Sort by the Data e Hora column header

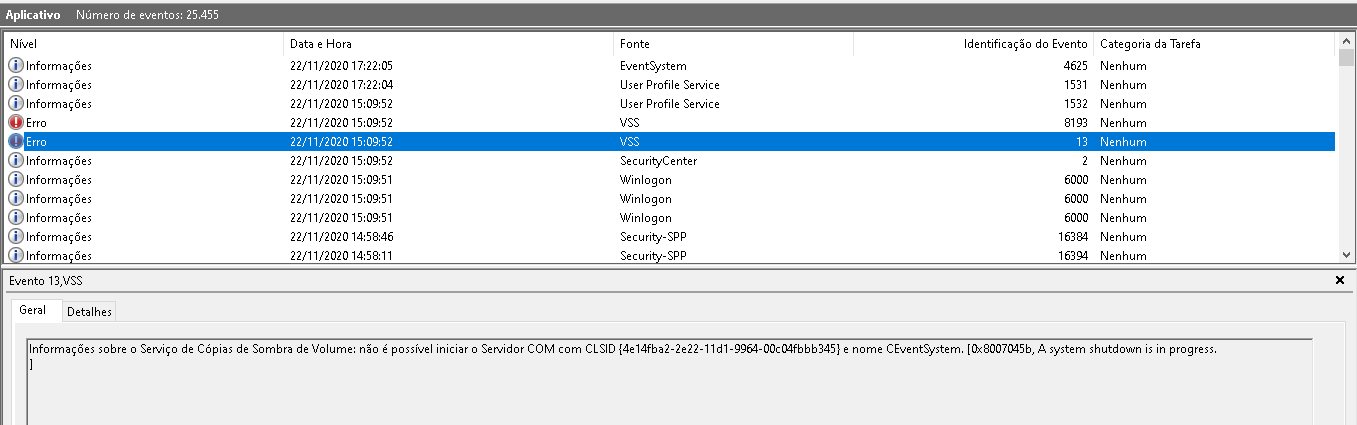(449, 44)
